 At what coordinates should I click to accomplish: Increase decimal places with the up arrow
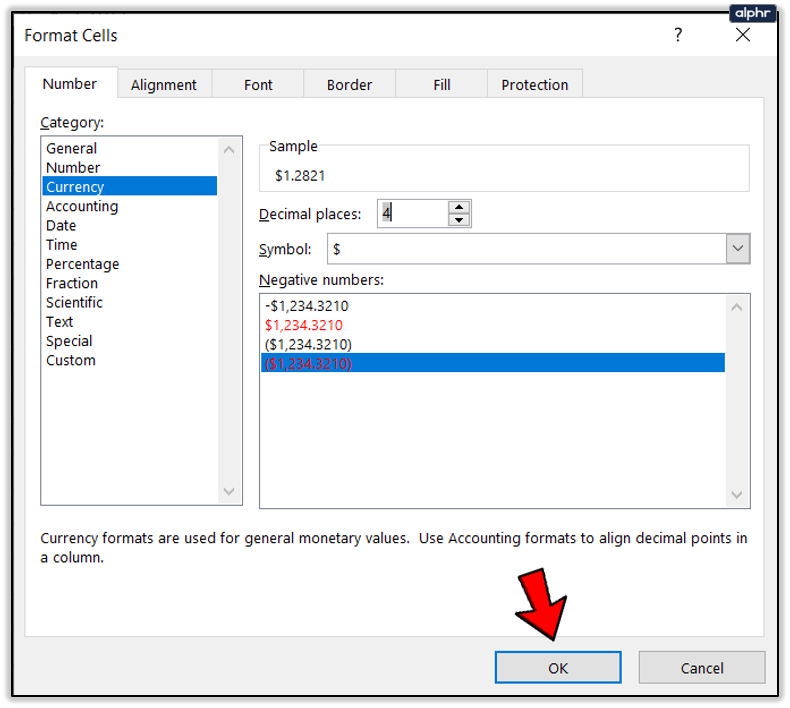click(458, 207)
